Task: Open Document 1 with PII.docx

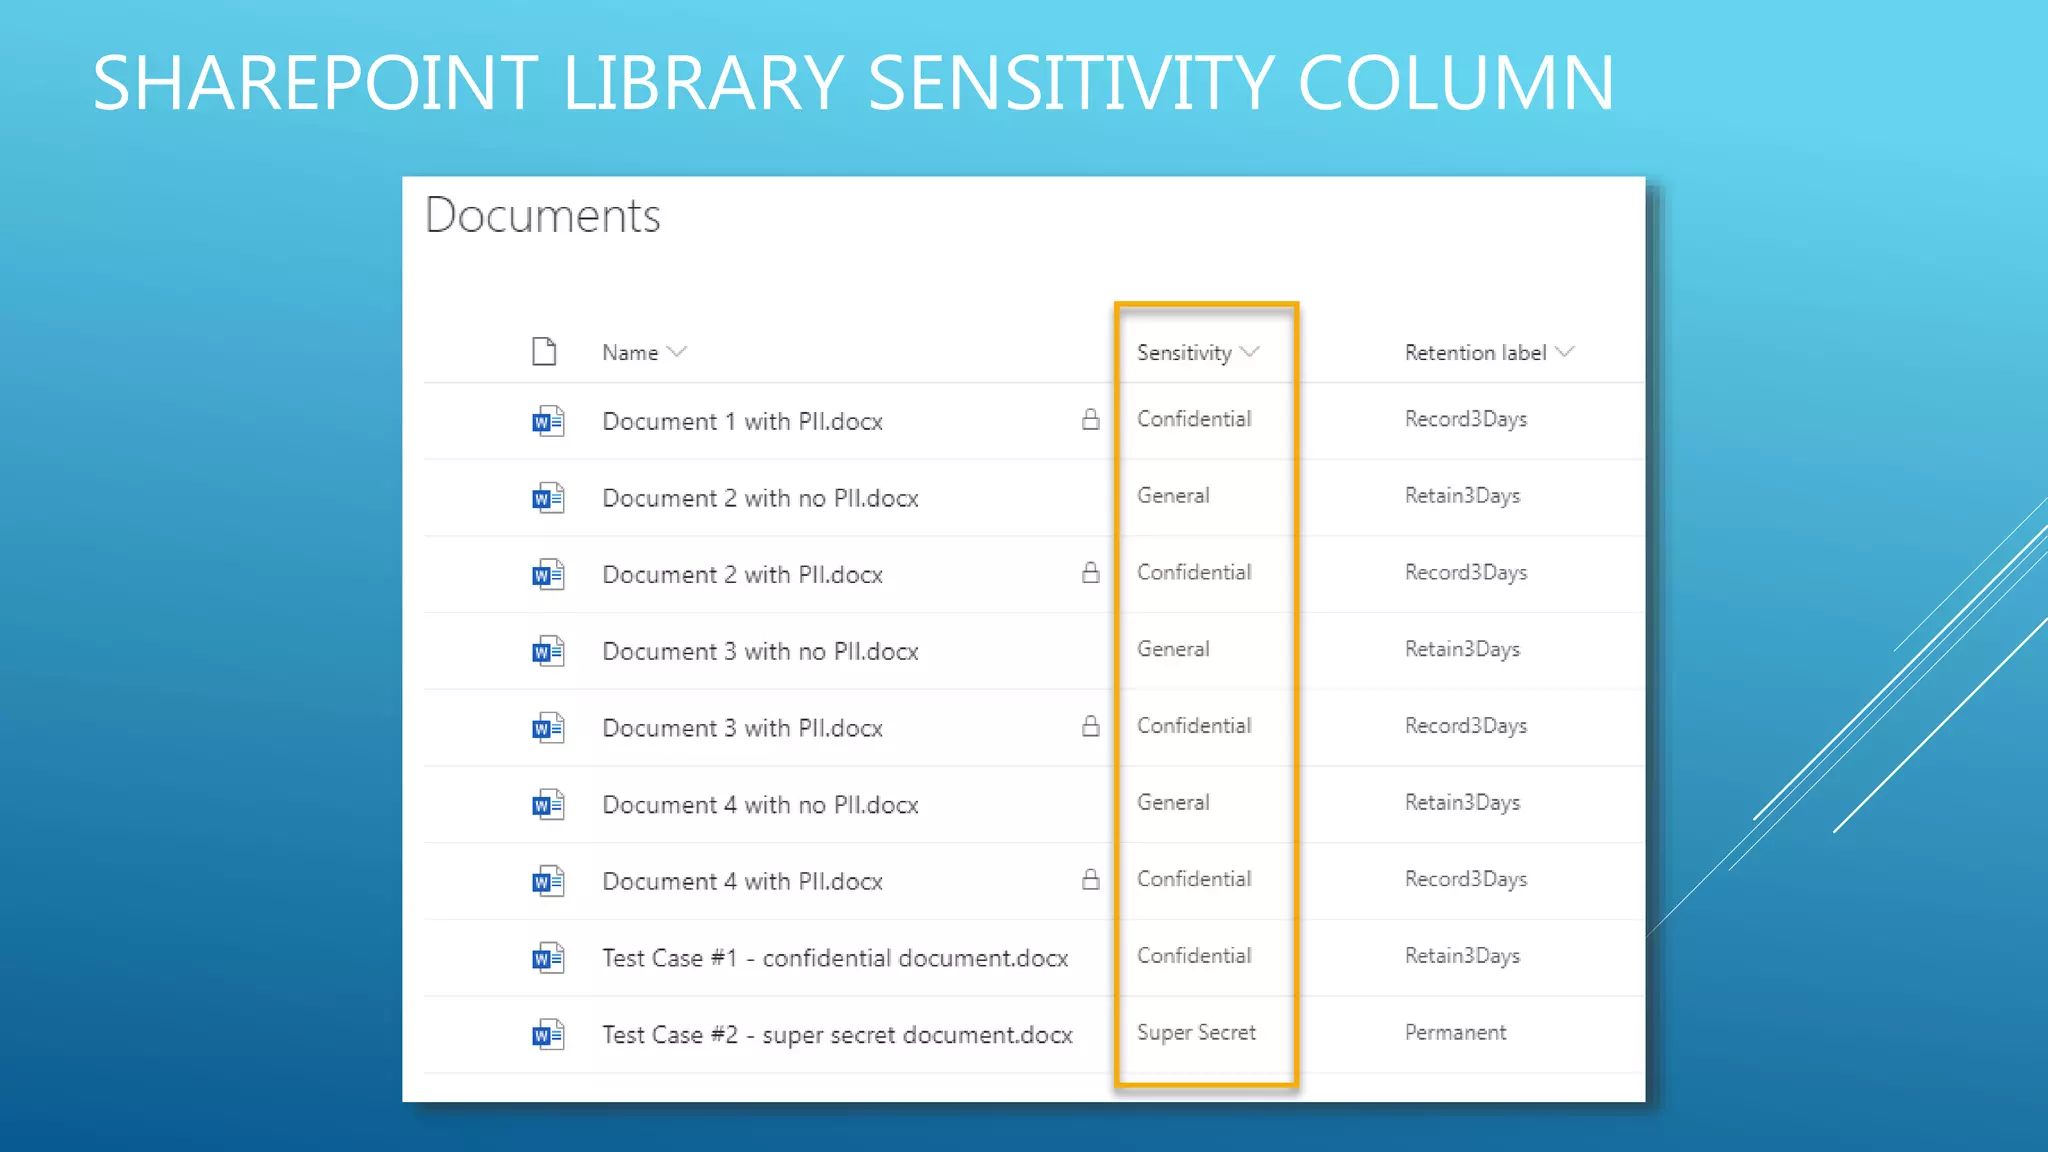Action: click(742, 421)
